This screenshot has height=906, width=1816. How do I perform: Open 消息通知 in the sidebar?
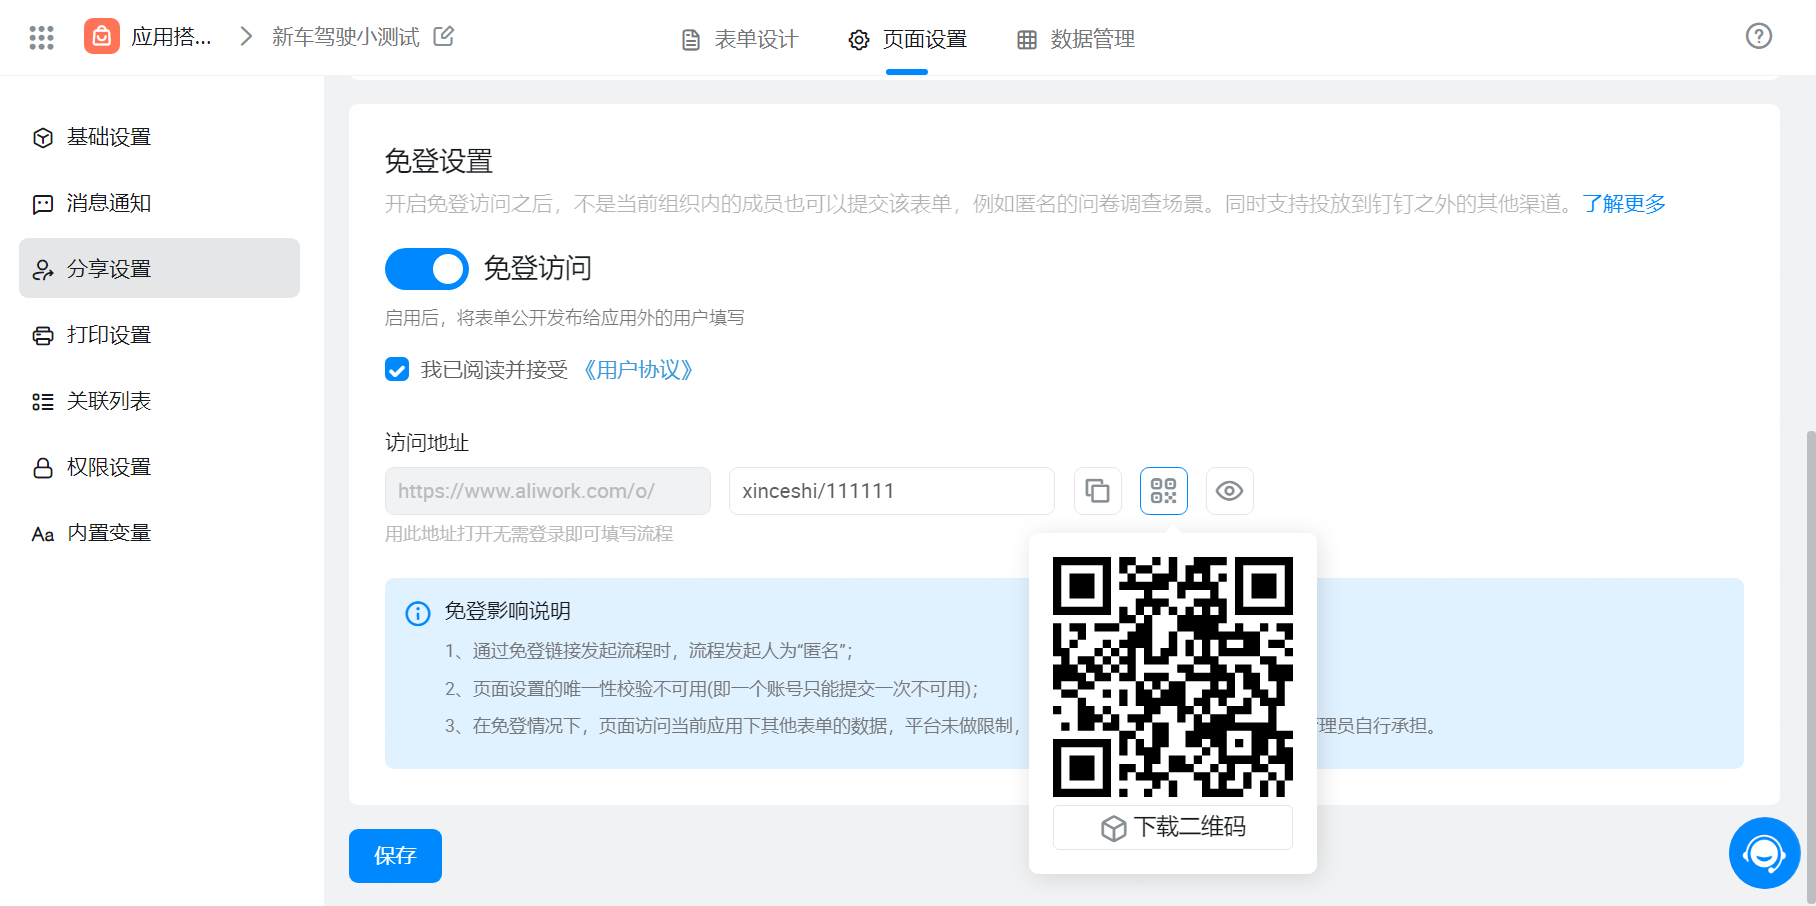point(159,203)
